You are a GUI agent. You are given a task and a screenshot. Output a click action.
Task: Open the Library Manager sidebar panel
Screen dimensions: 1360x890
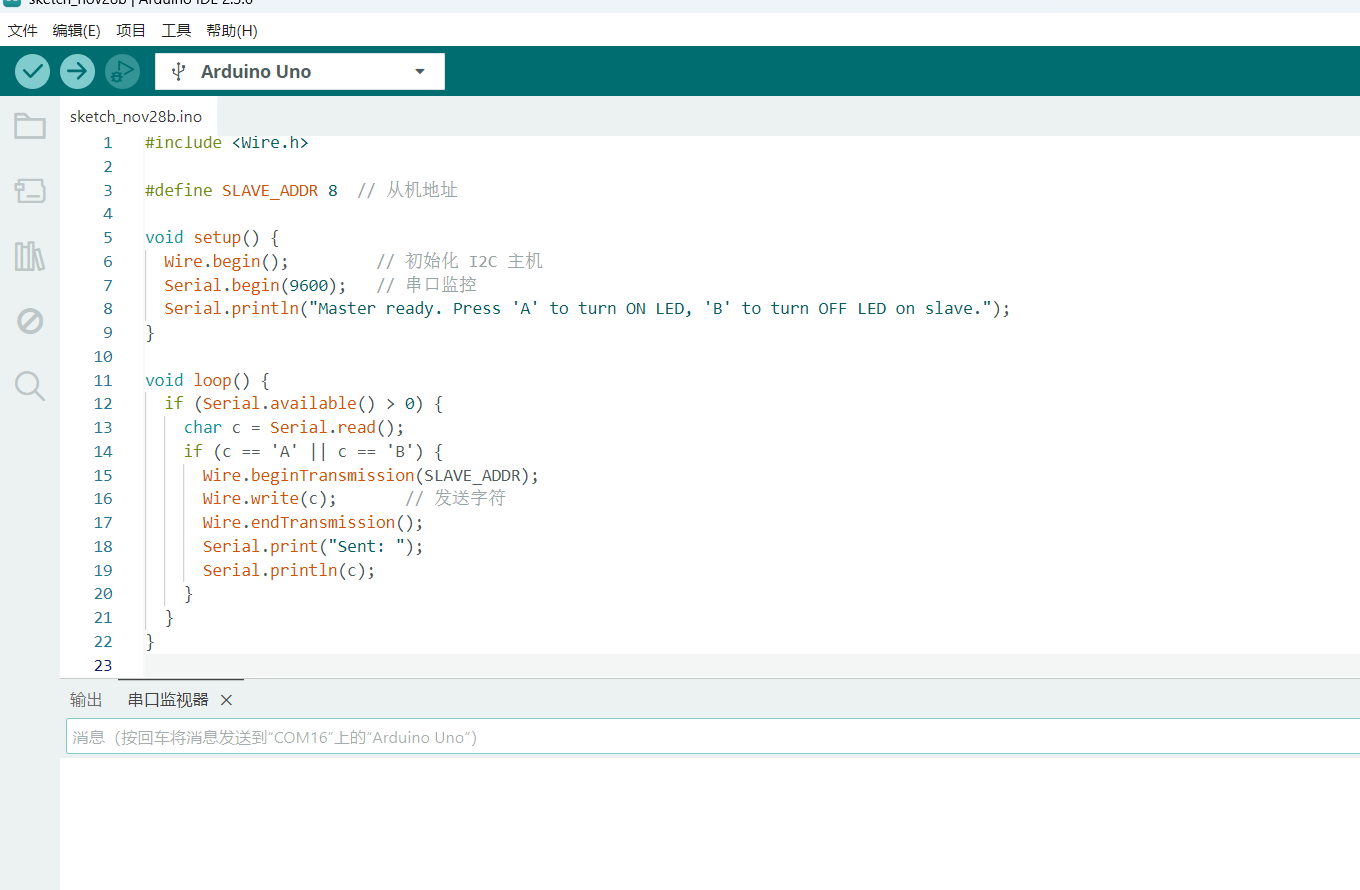coord(30,256)
